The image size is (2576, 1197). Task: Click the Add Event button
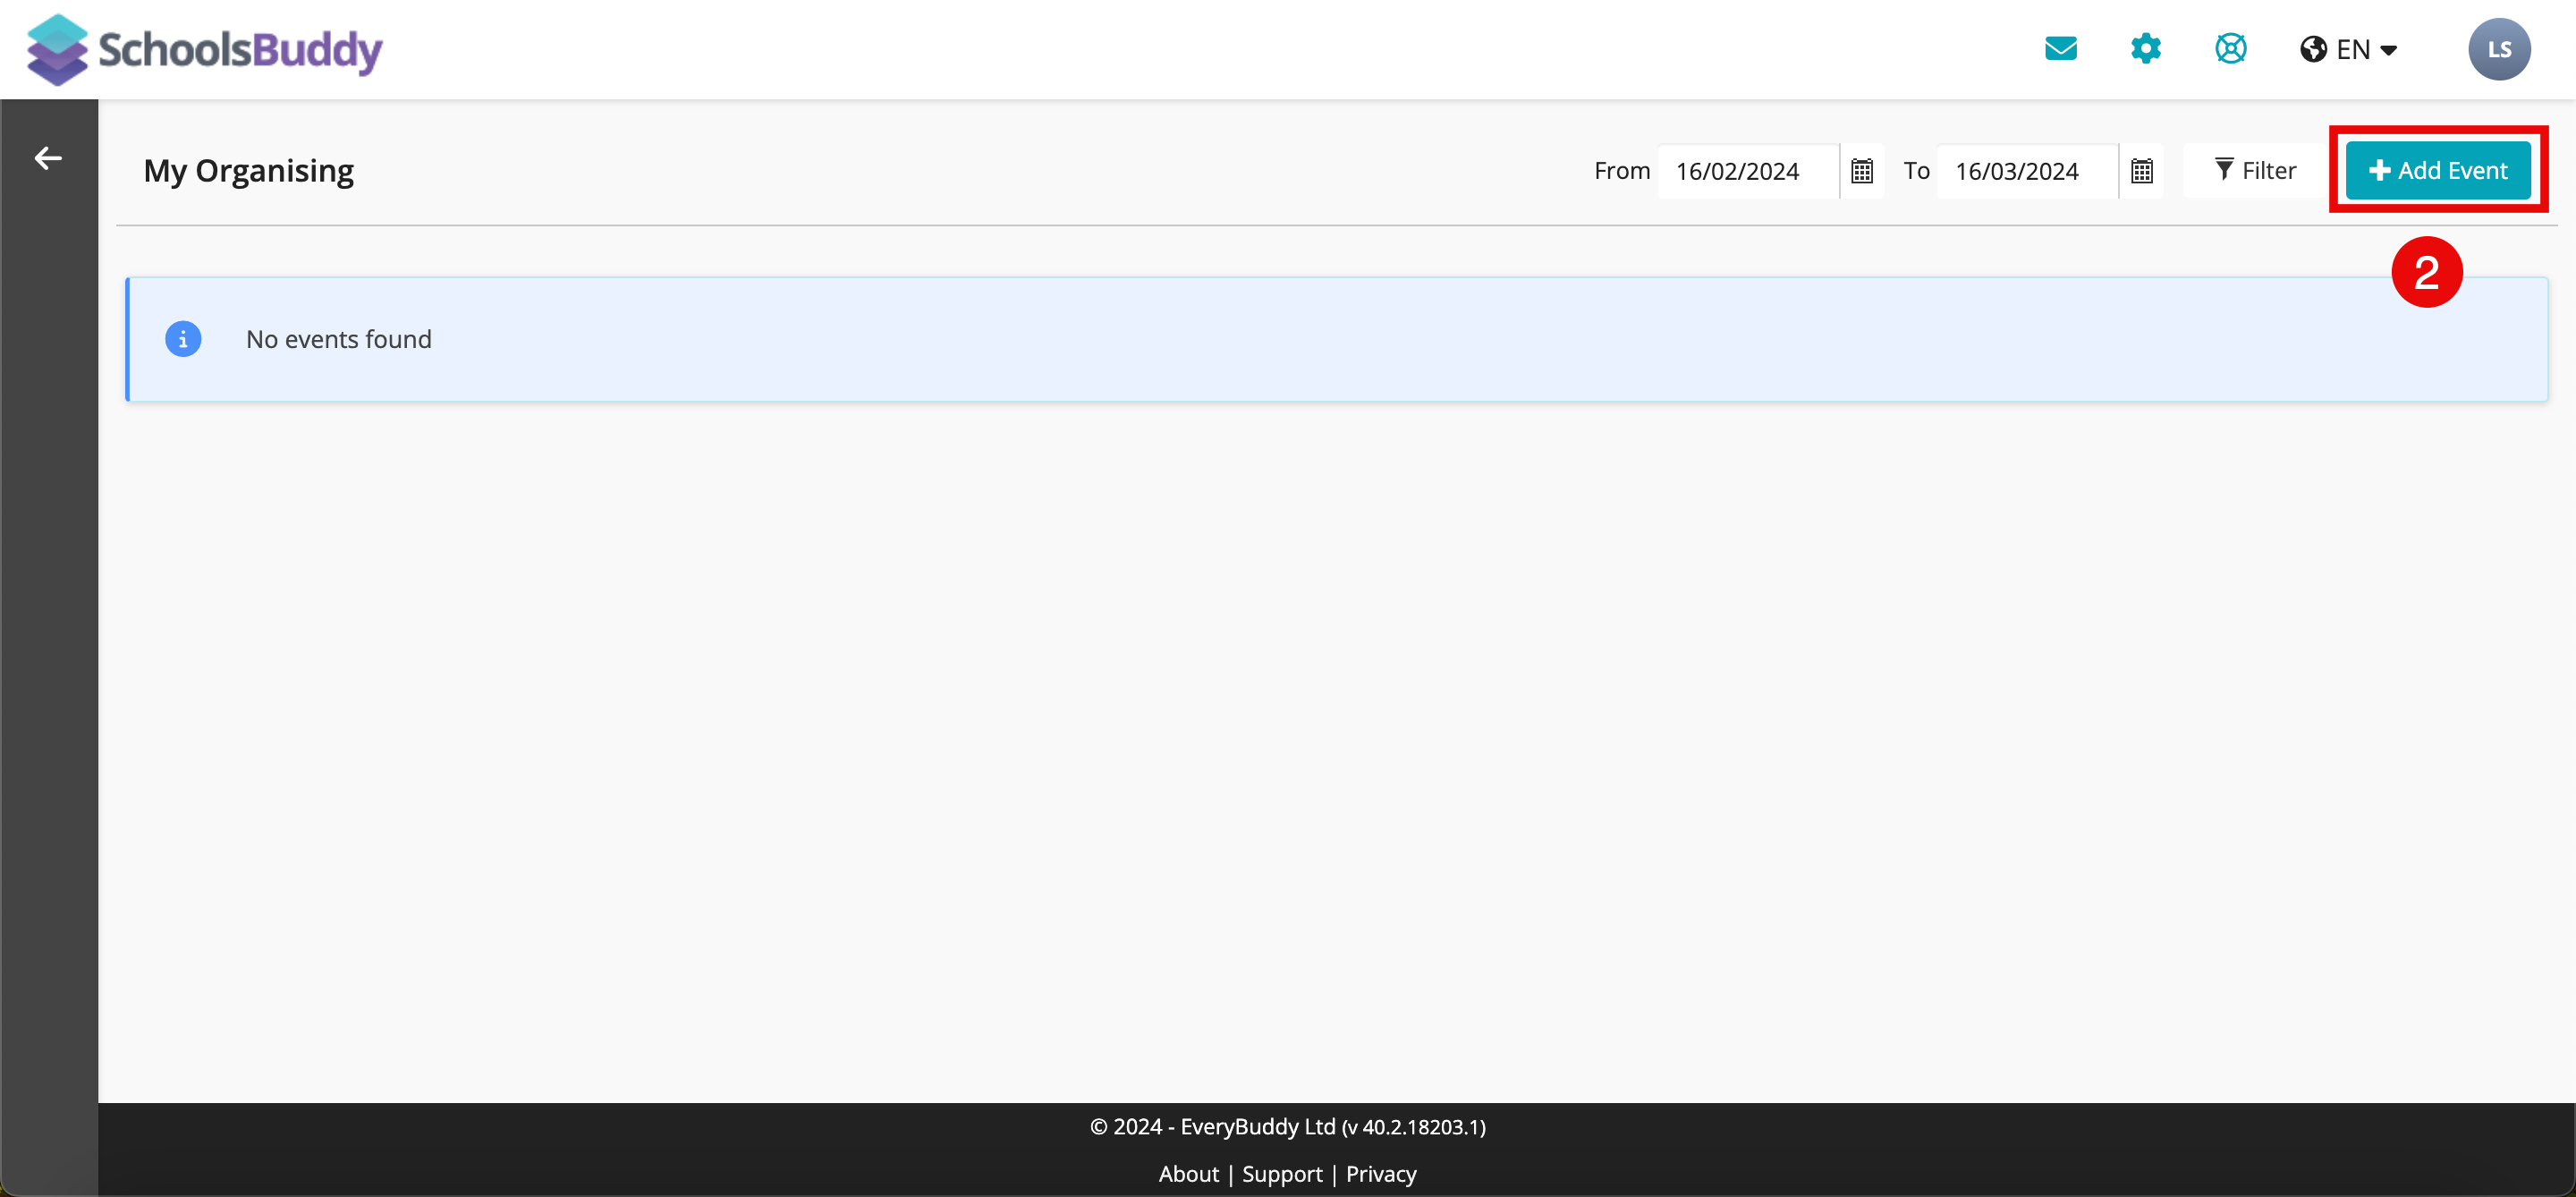(2438, 171)
